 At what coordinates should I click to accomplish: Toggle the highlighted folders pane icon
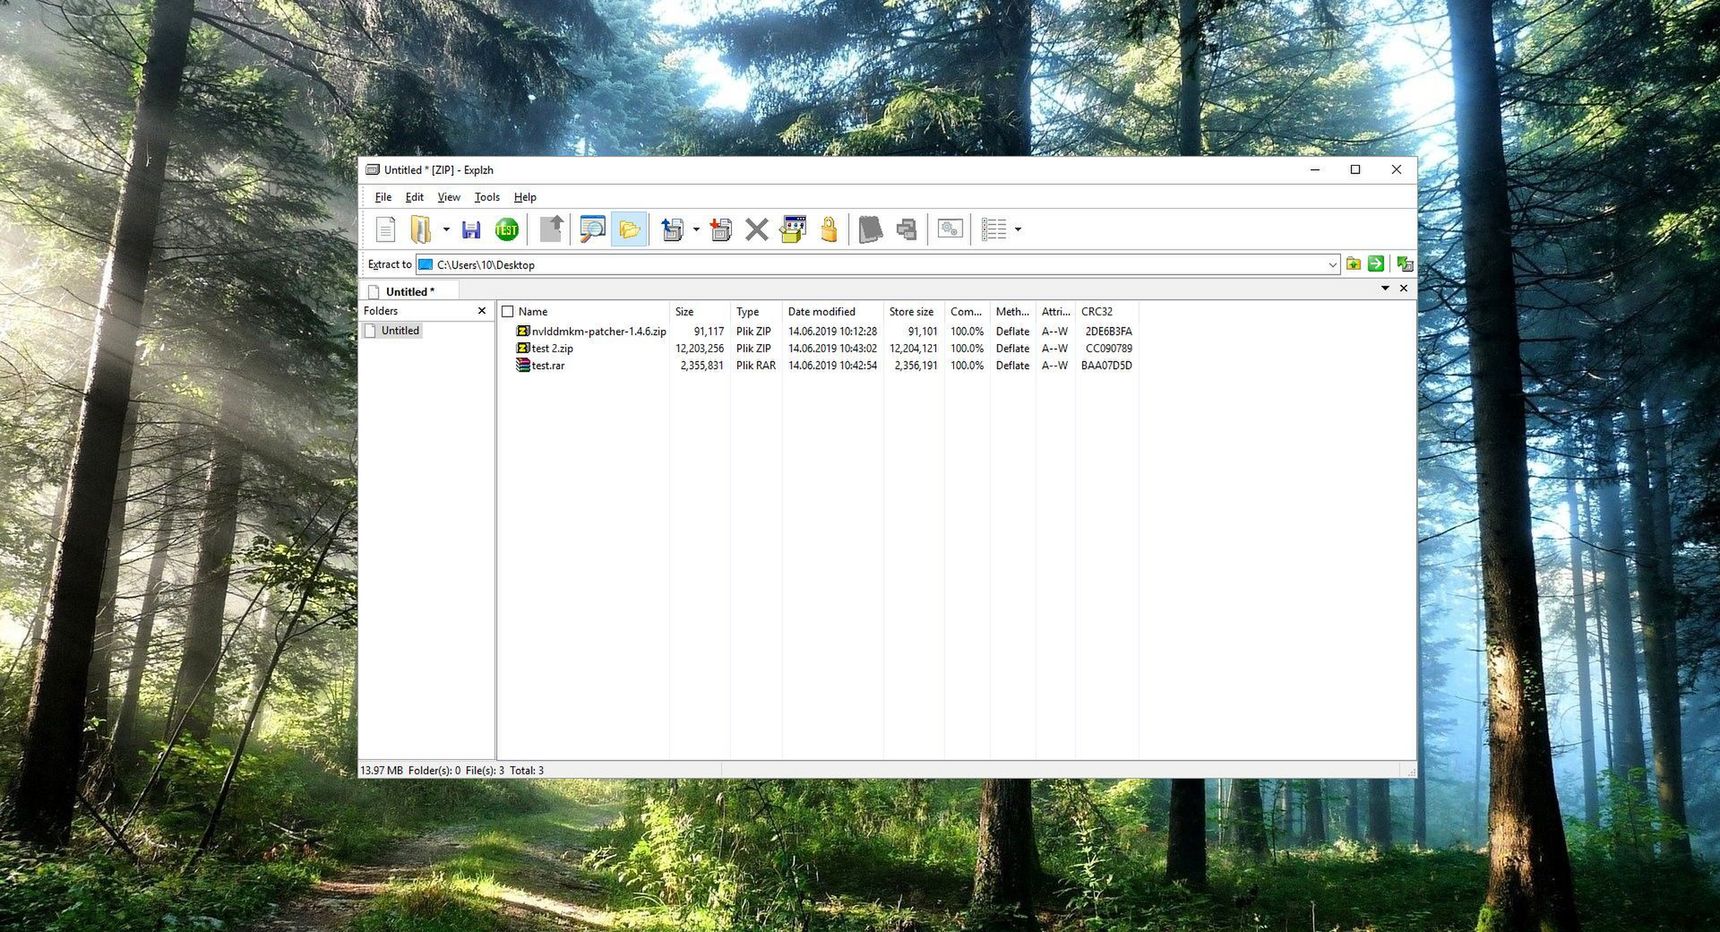tap(629, 230)
